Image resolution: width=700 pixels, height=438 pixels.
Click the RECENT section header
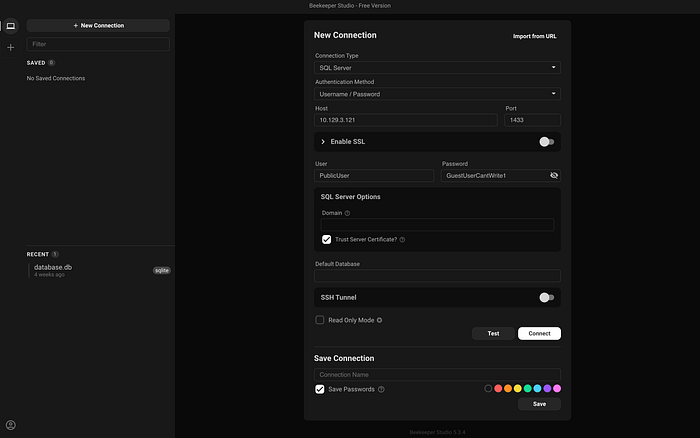pos(38,254)
